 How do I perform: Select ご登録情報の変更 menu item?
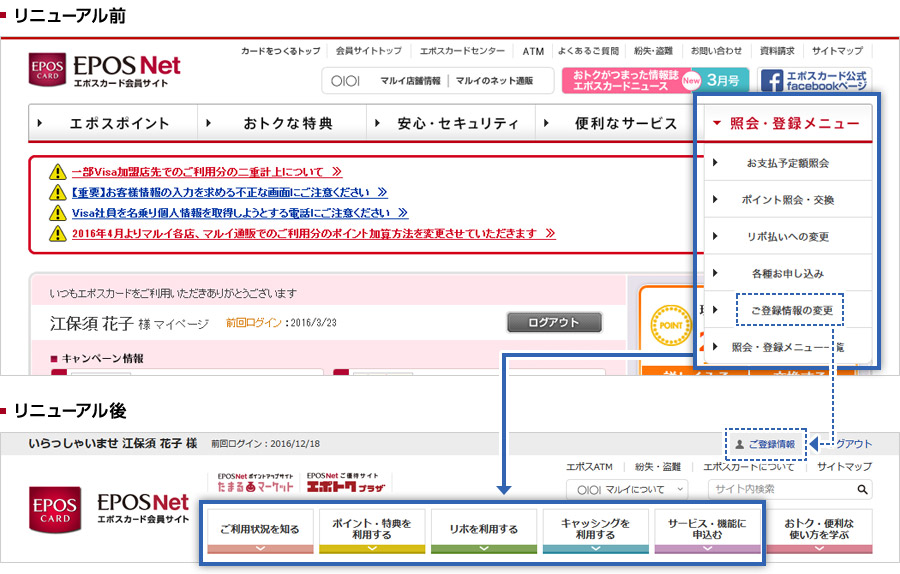click(x=788, y=310)
